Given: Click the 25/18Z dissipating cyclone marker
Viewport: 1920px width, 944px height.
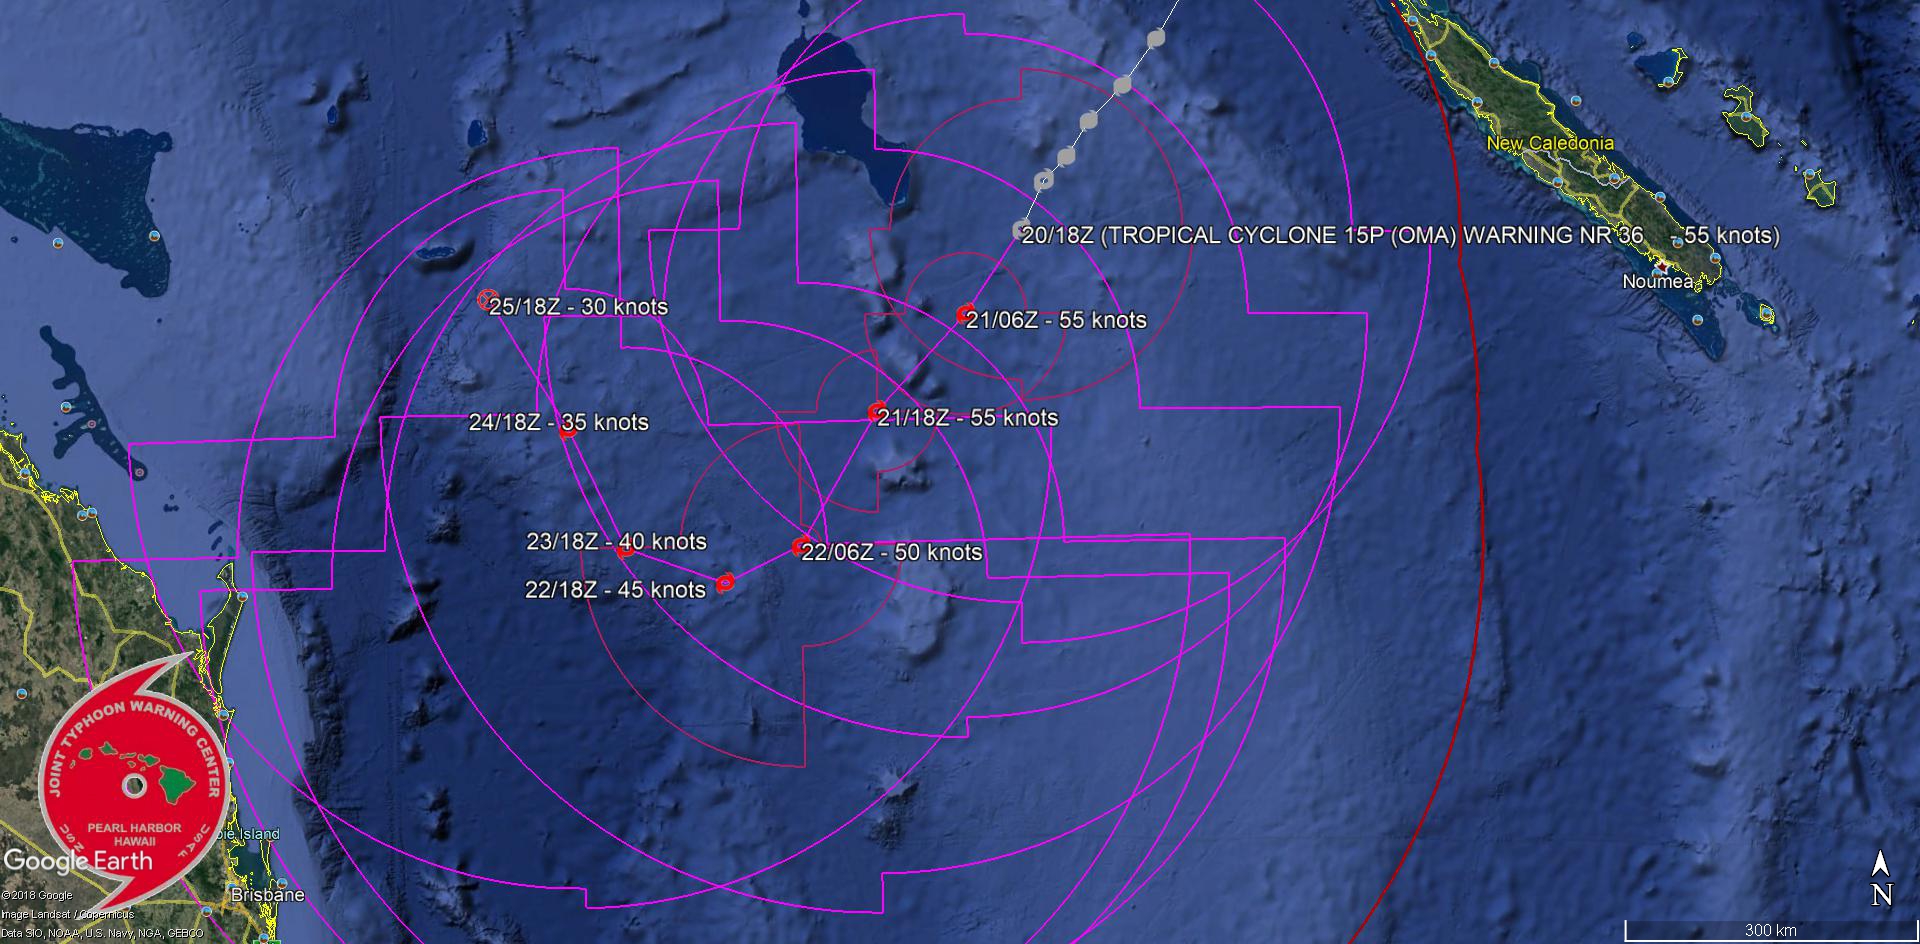Looking at the screenshot, I should (488, 299).
